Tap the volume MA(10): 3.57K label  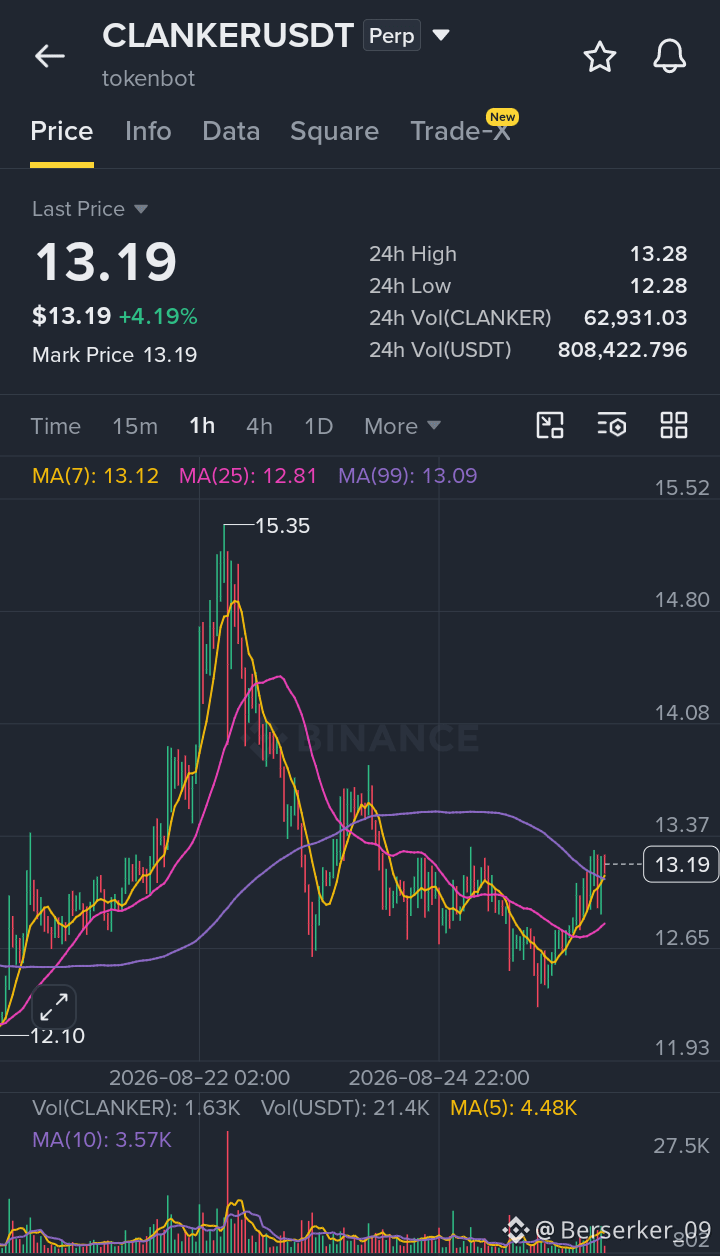point(102,1140)
